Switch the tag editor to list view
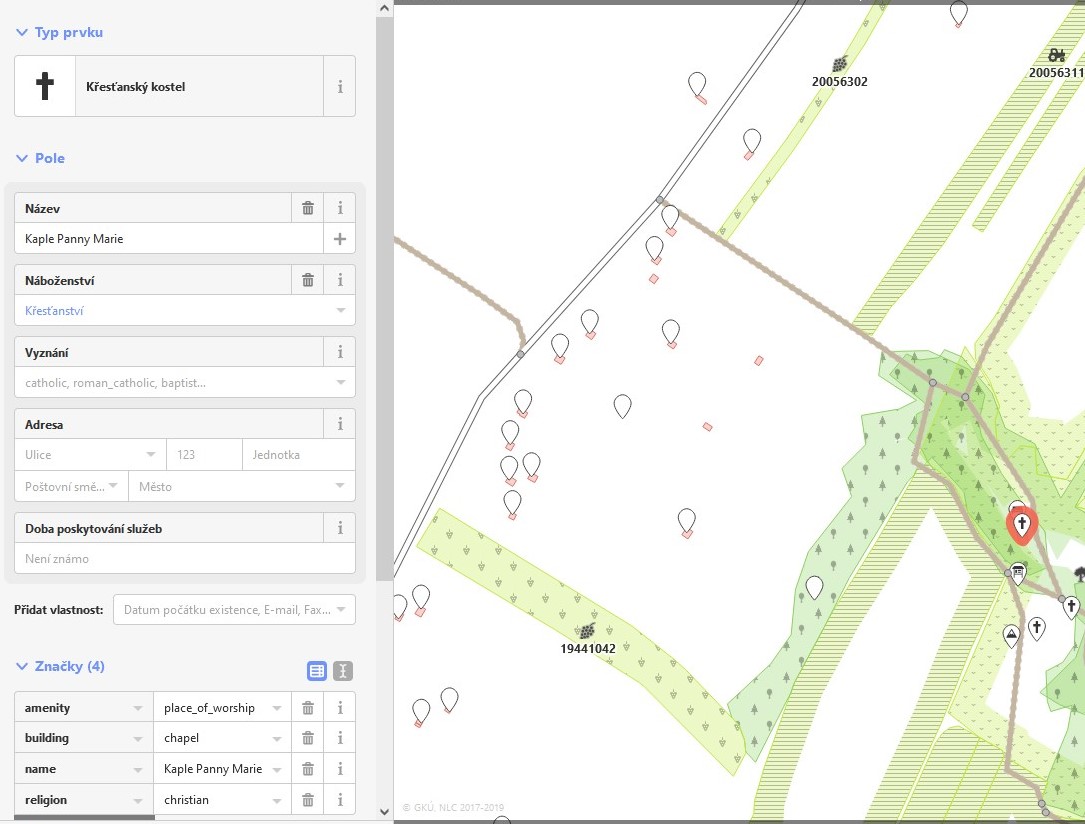The image size is (1085, 824). pos(317,671)
